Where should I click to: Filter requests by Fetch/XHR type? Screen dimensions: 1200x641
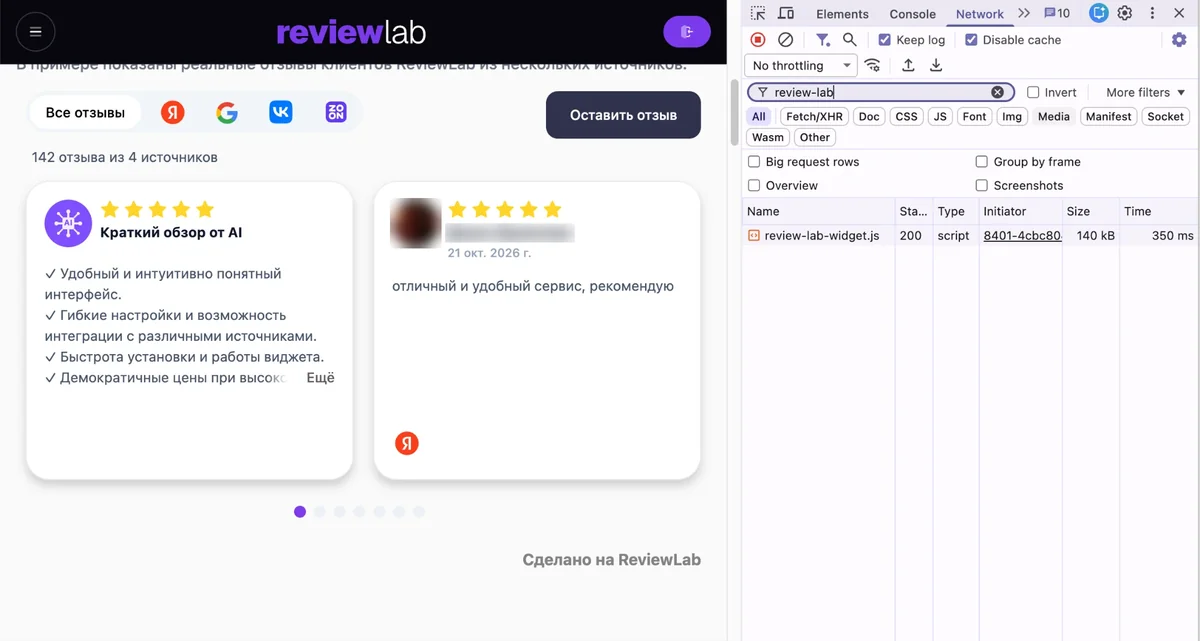pos(815,117)
